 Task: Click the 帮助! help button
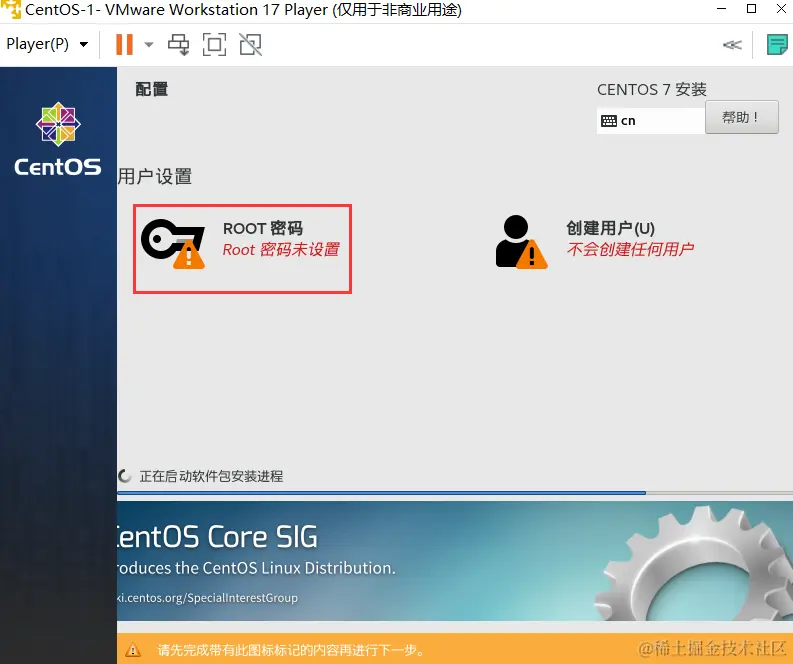click(x=741, y=117)
